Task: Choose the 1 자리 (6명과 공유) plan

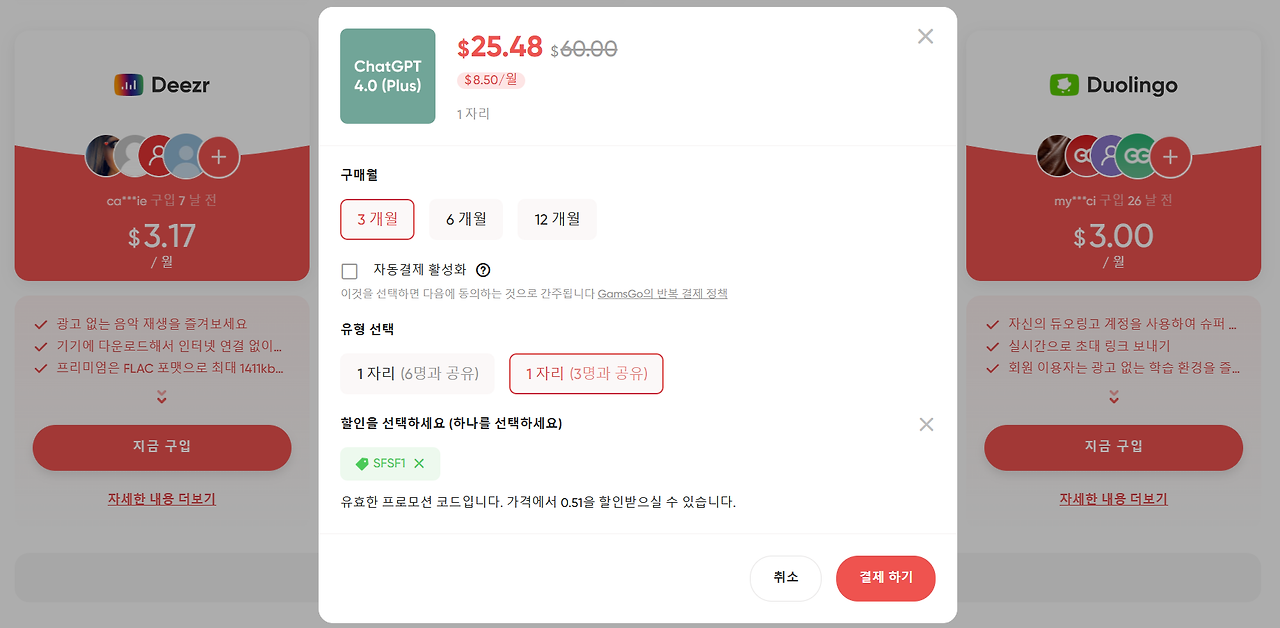Action: (x=417, y=373)
